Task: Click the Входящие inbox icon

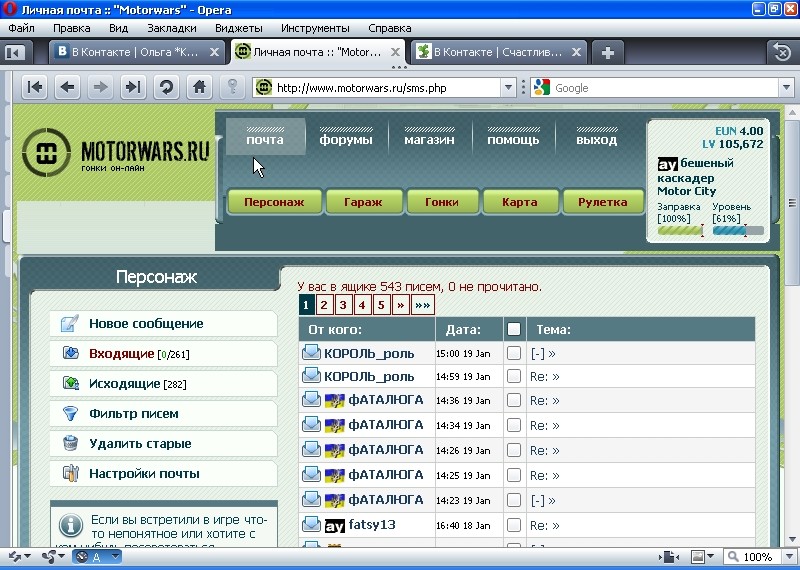Action: pyautogui.click(x=70, y=353)
